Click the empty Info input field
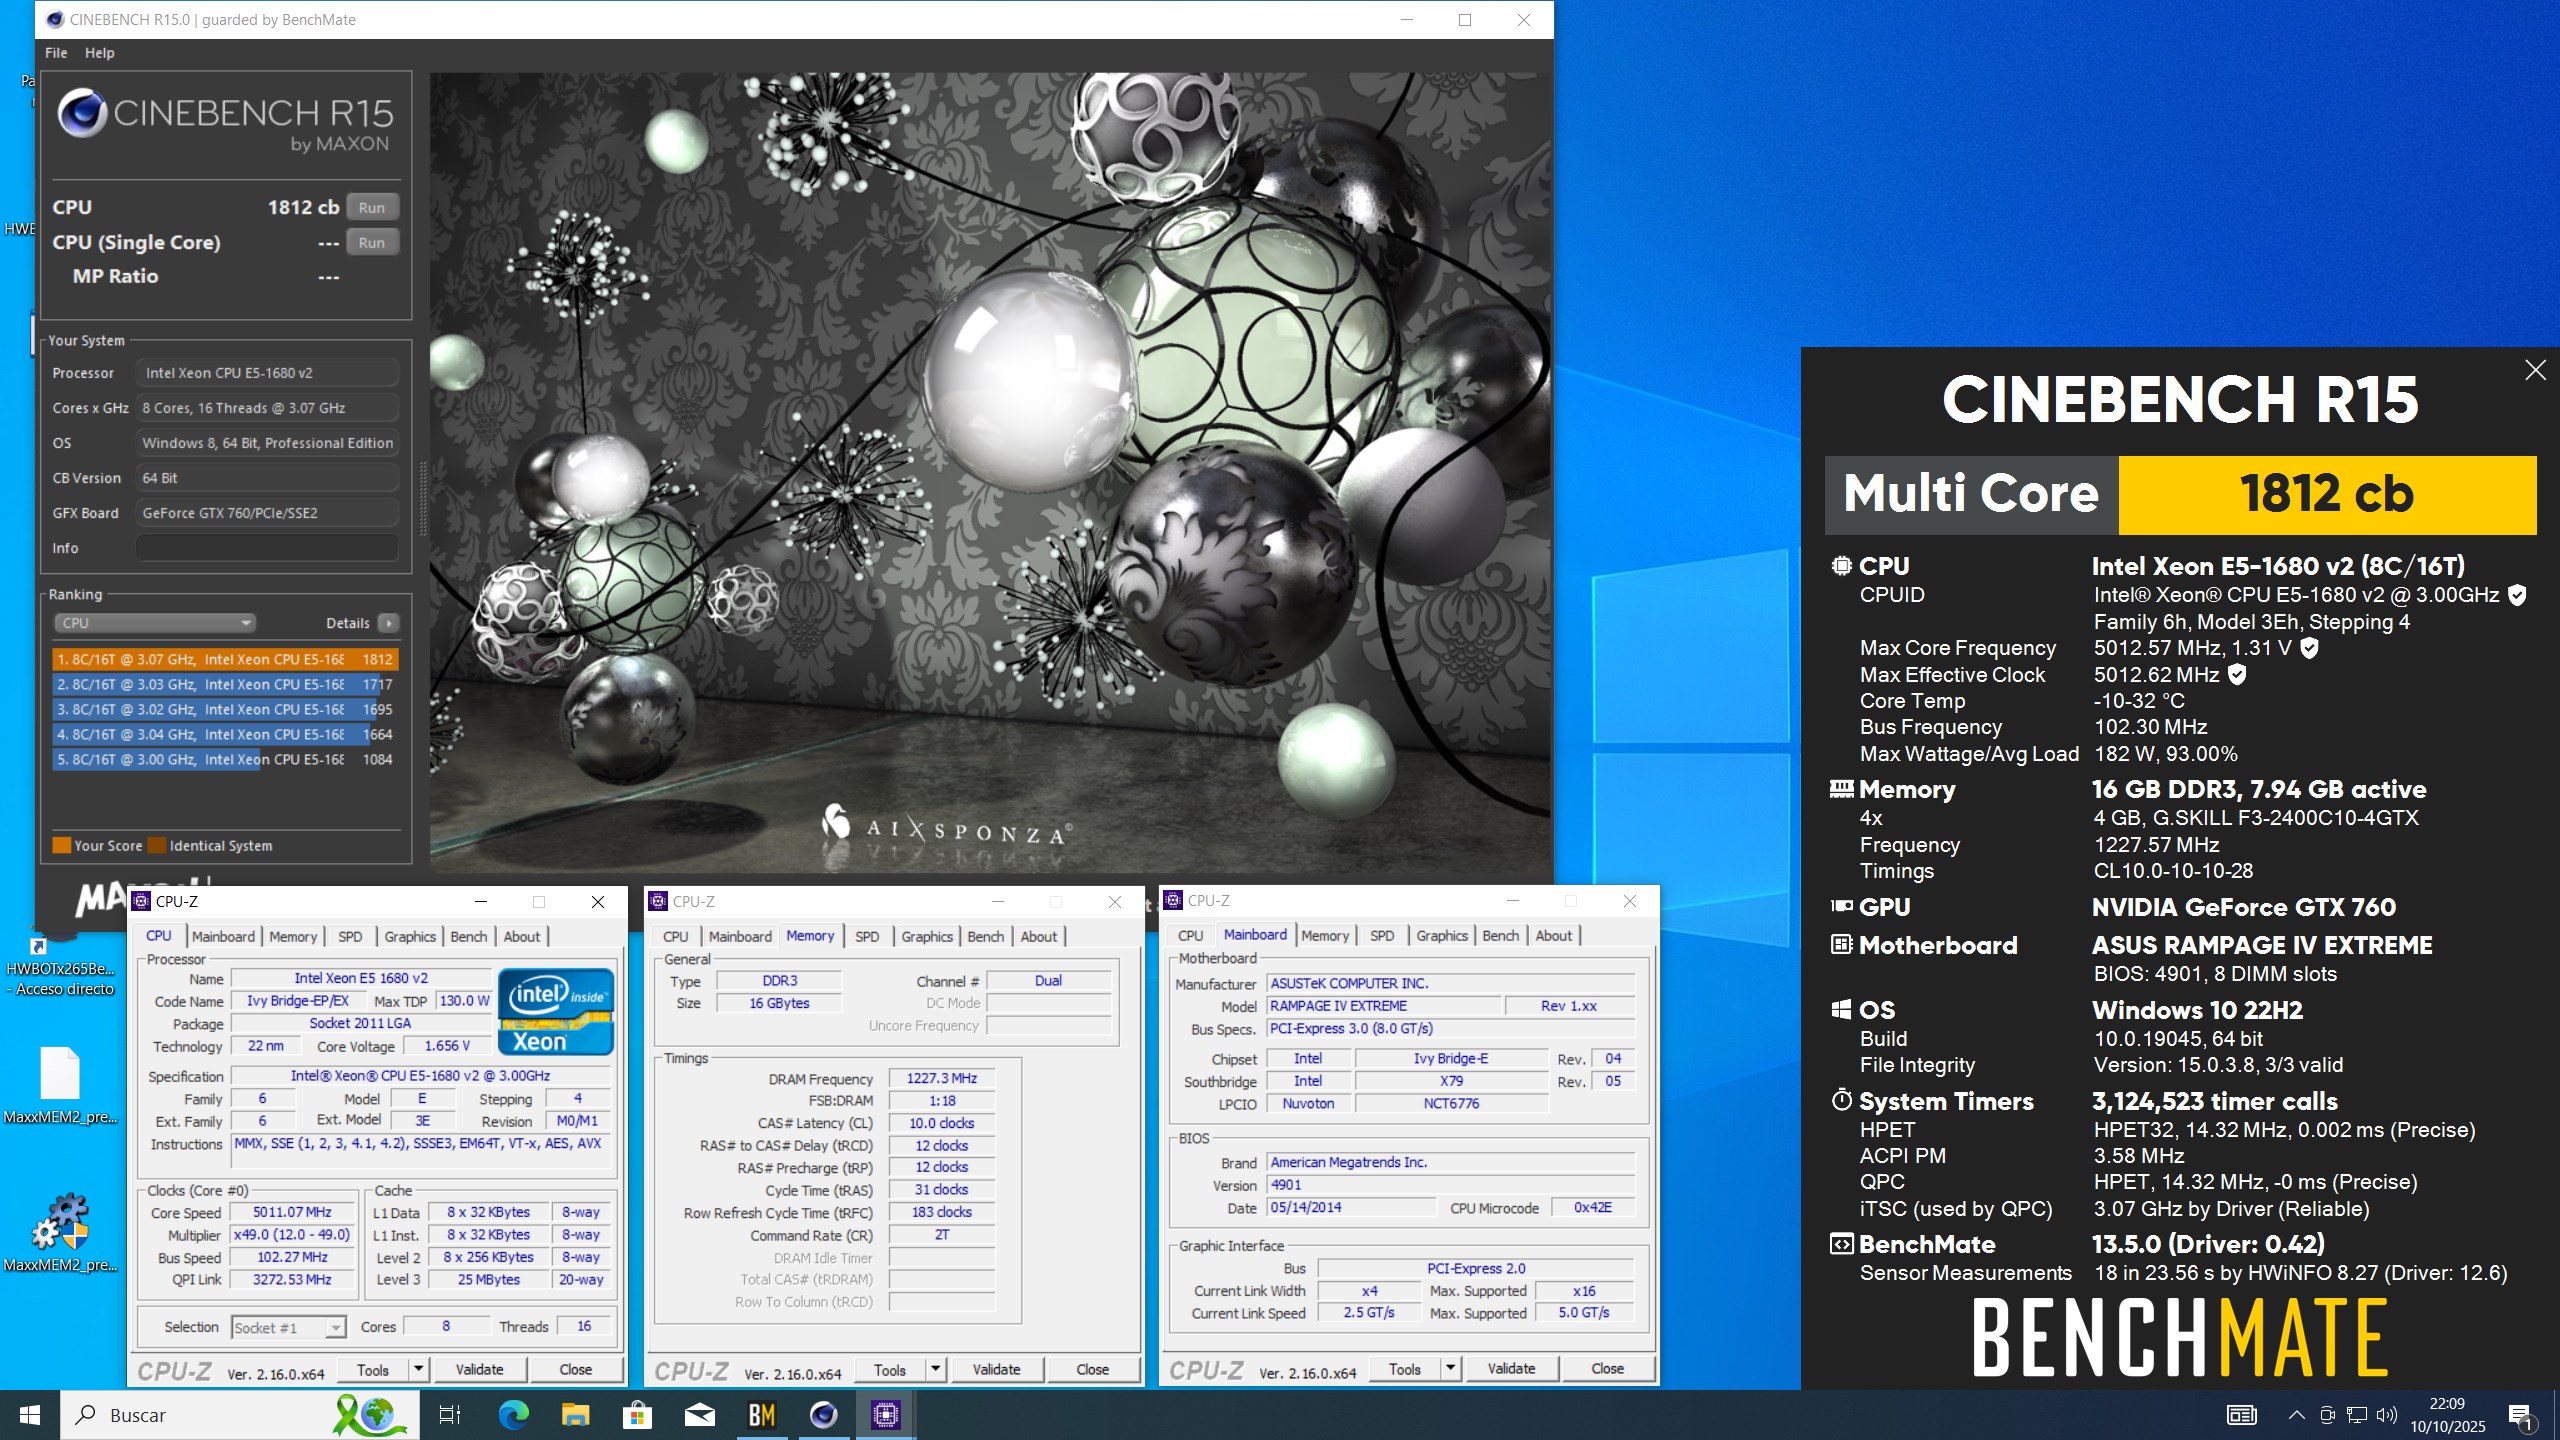 click(266, 548)
